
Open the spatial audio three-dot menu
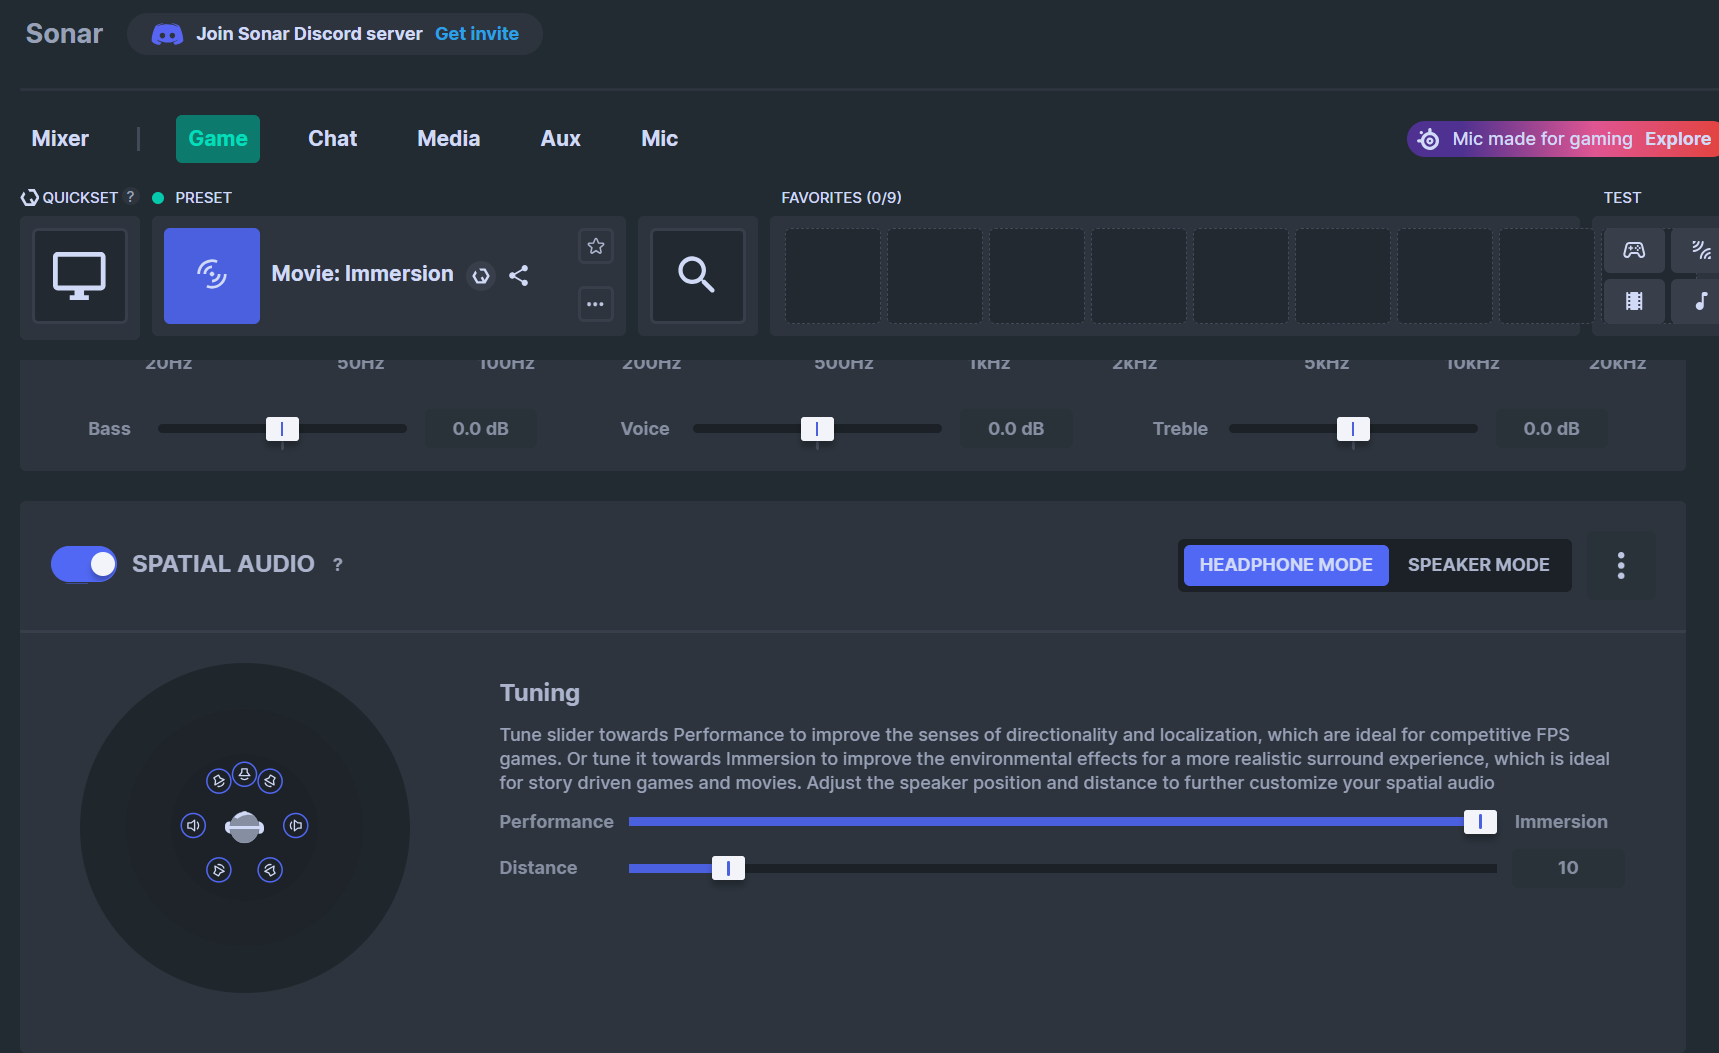coord(1621,565)
